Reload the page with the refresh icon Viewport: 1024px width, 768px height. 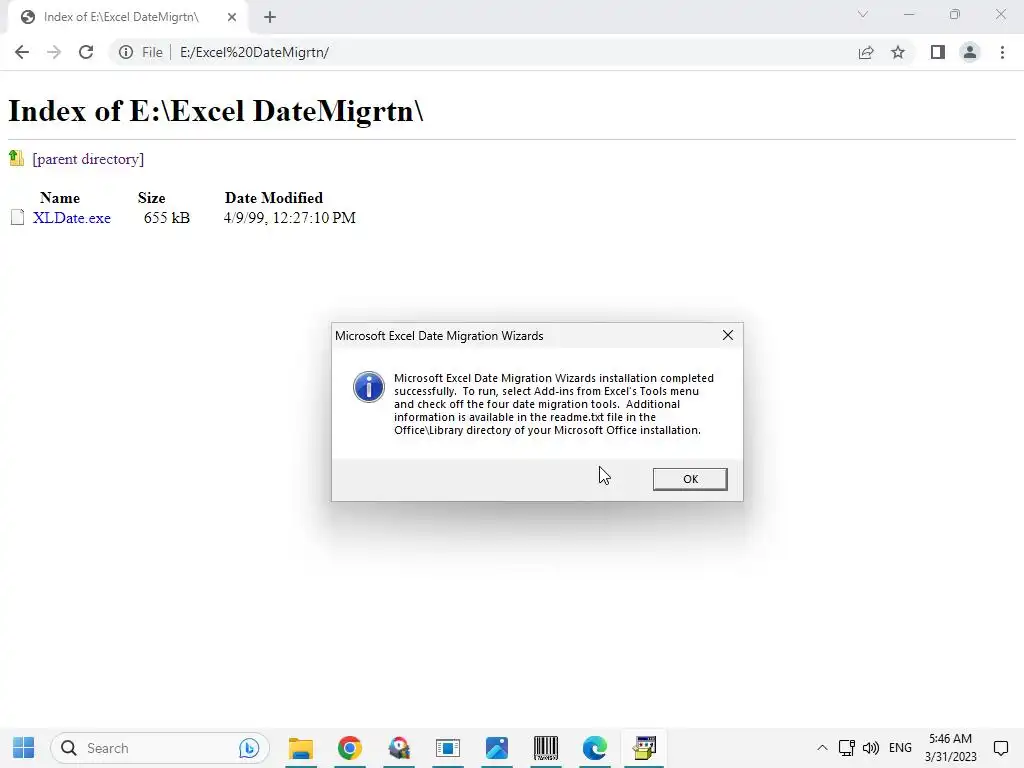pos(86,52)
